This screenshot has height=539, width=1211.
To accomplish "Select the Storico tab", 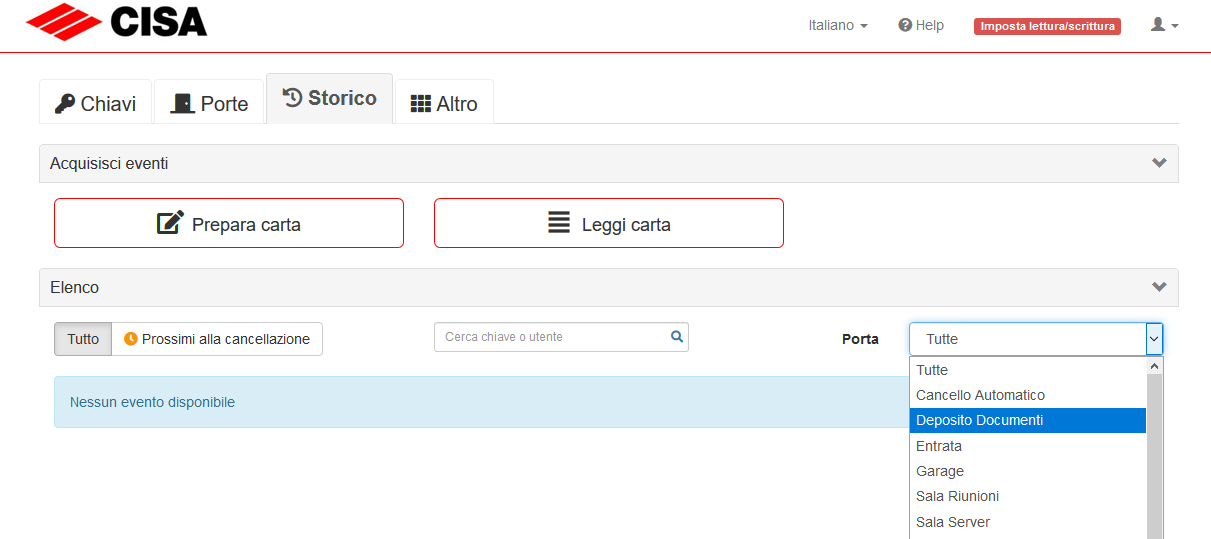I will pyautogui.click(x=329, y=98).
